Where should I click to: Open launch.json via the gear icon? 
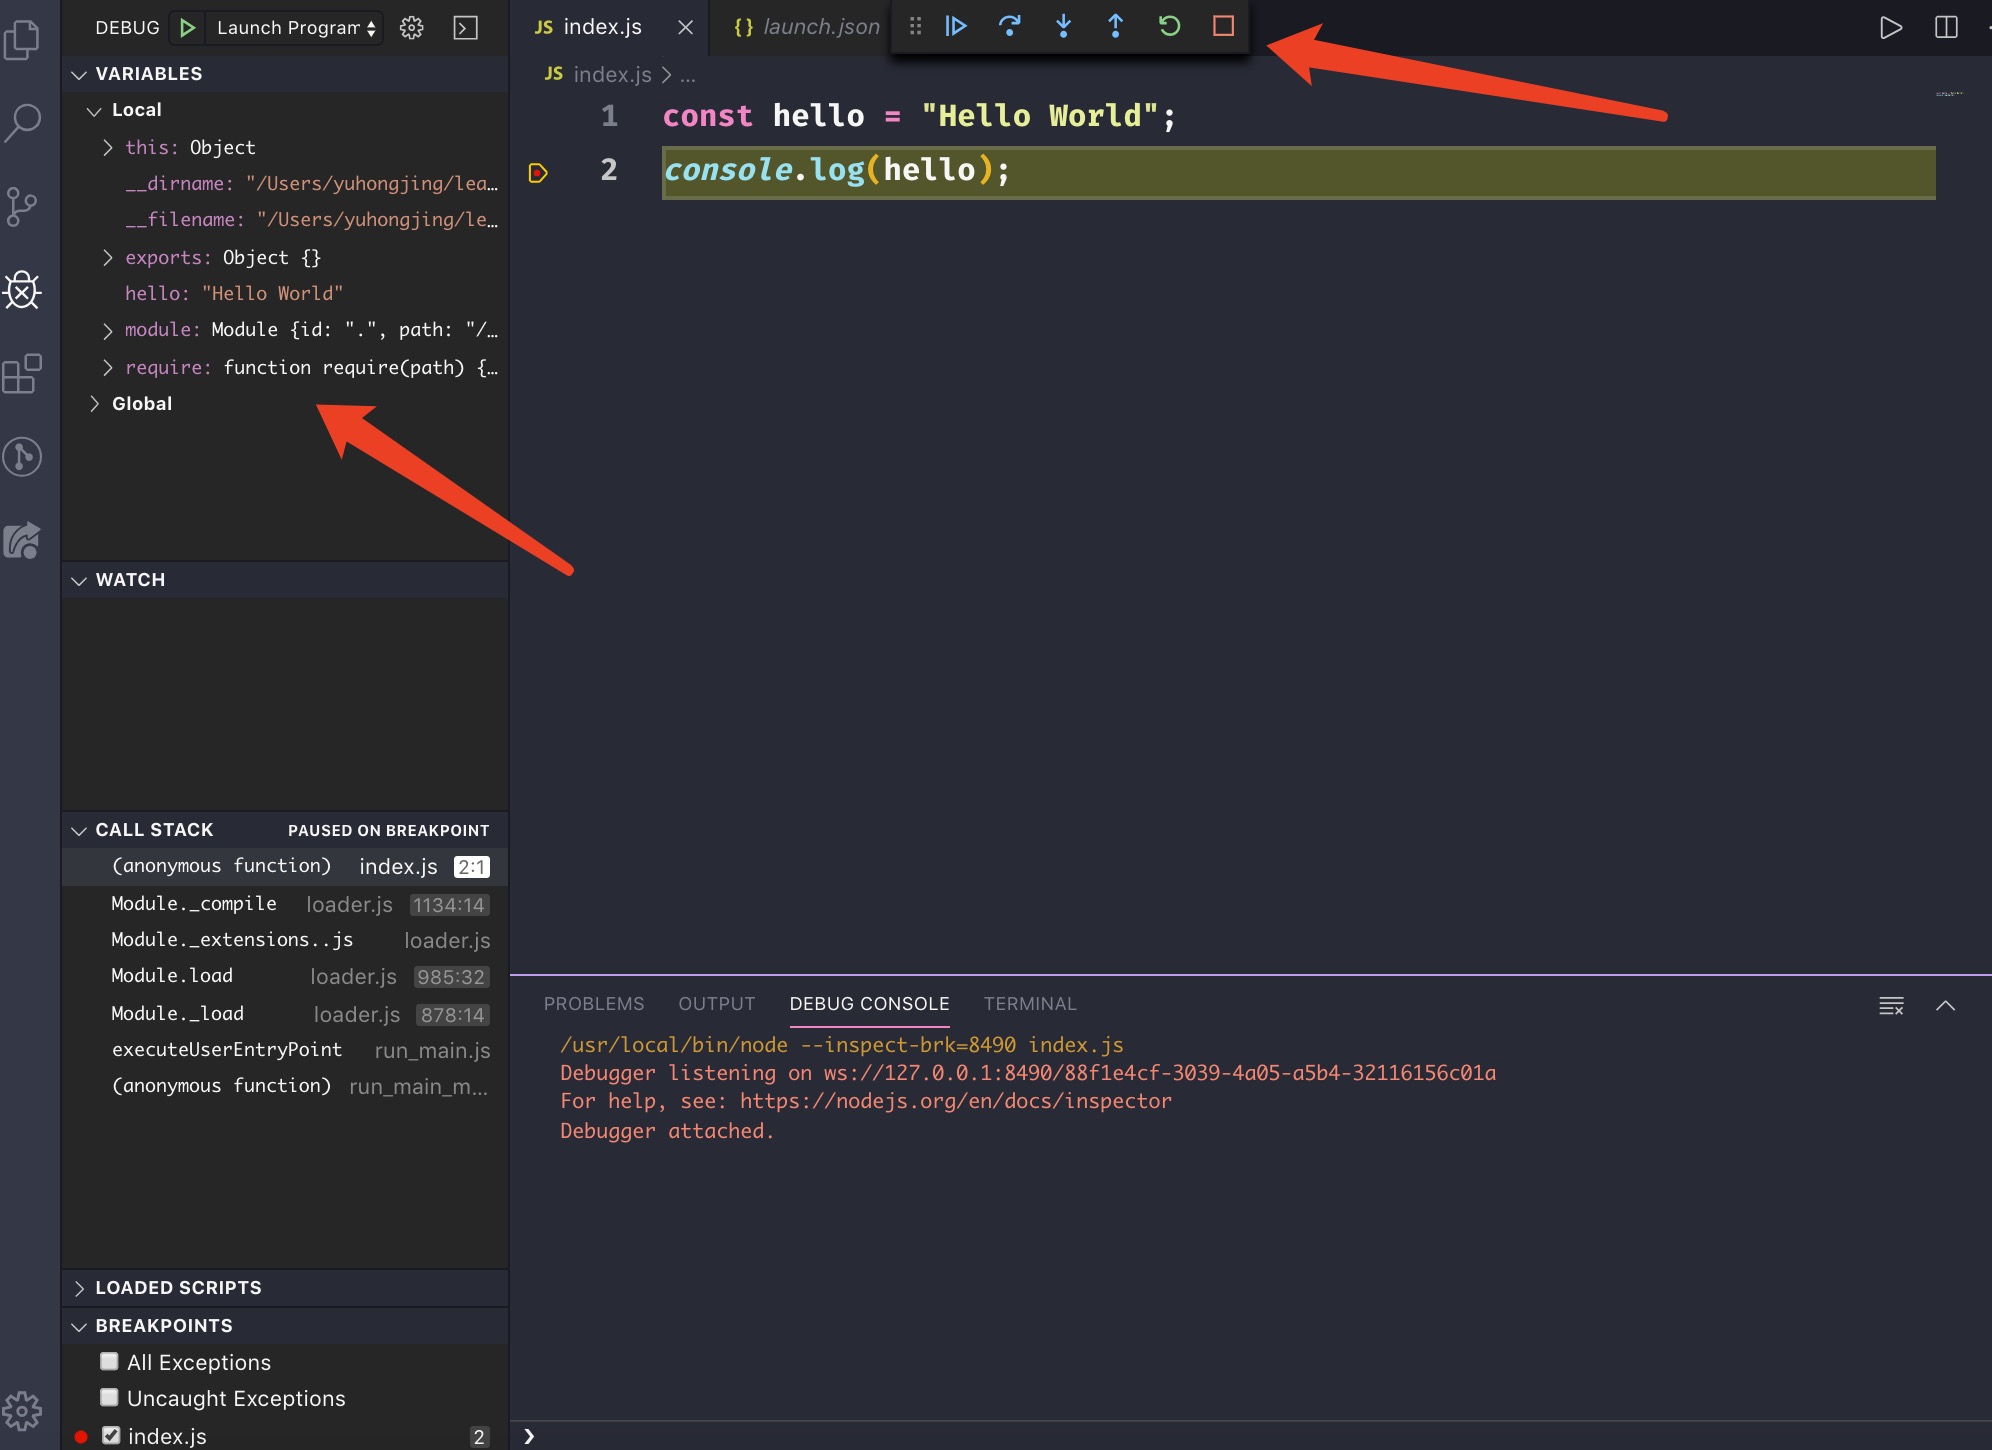pos(411,28)
